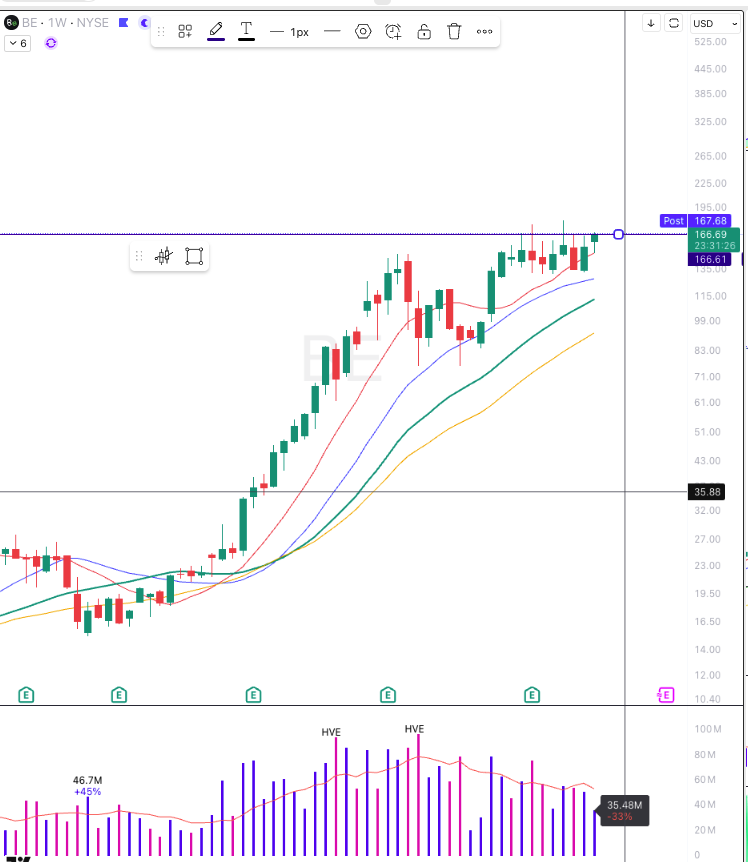Click the blue flag icon
This screenshot has height=862, width=748.
tap(124, 23)
